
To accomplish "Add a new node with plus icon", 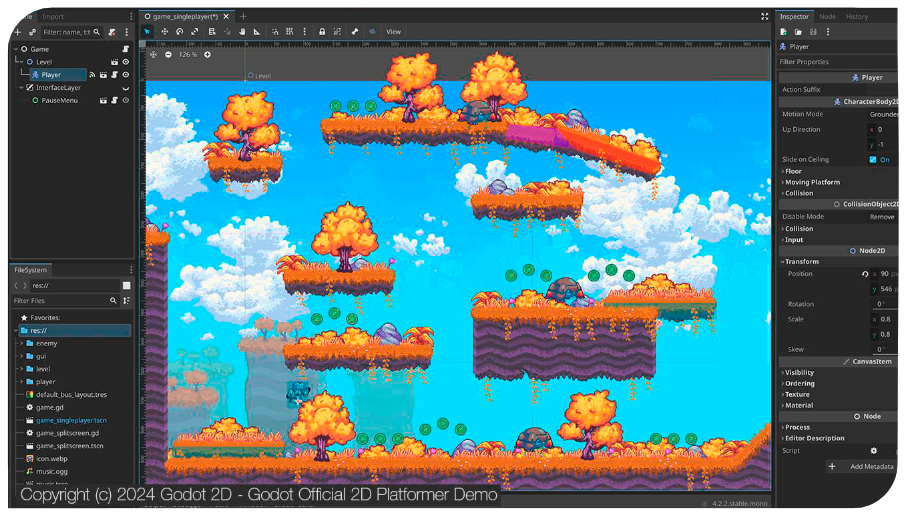I will pos(17,32).
